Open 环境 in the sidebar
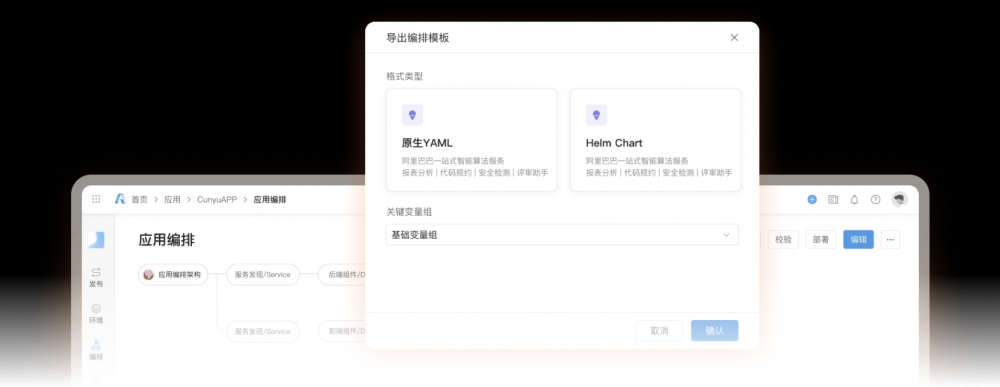The height and width of the screenshot is (387, 1000). (96, 314)
